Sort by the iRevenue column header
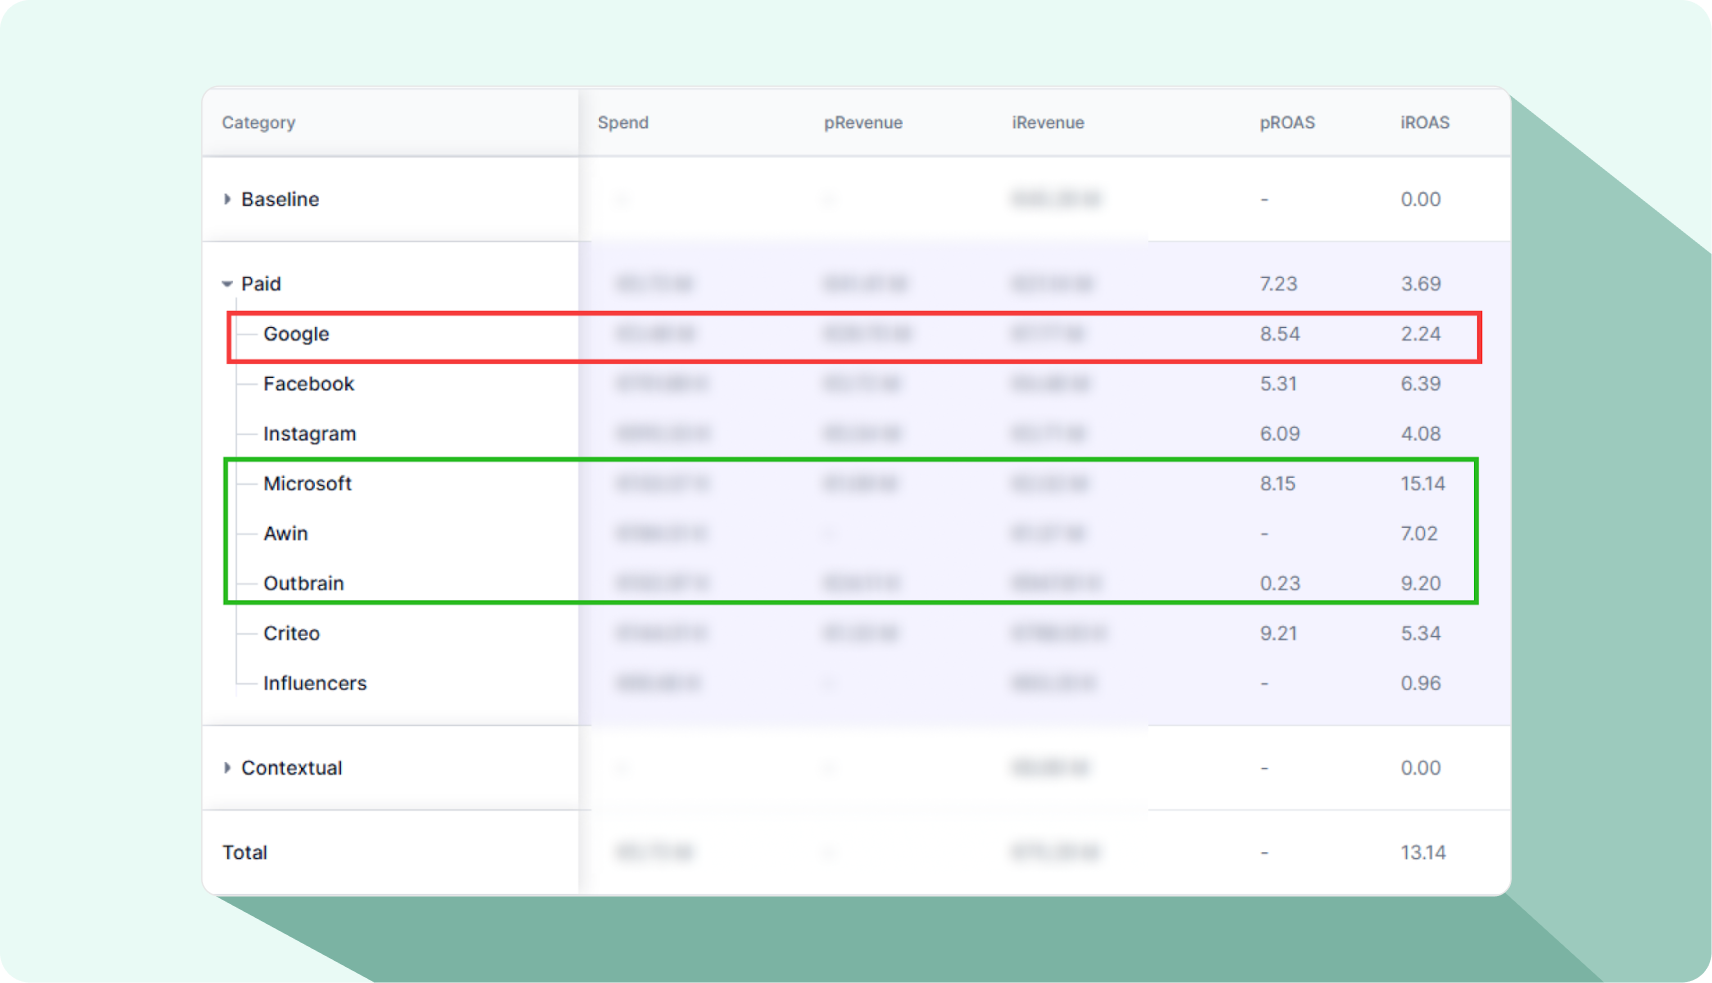The width and height of the screenshot is (1712, 983). click(x=1047, y=123)
